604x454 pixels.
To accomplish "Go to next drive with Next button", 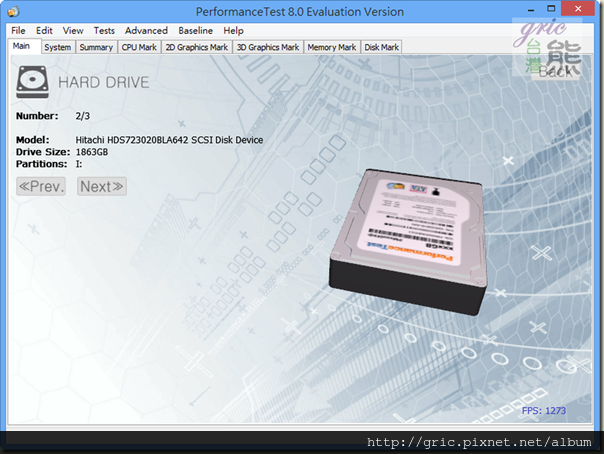I will click(x=102, y=186).
